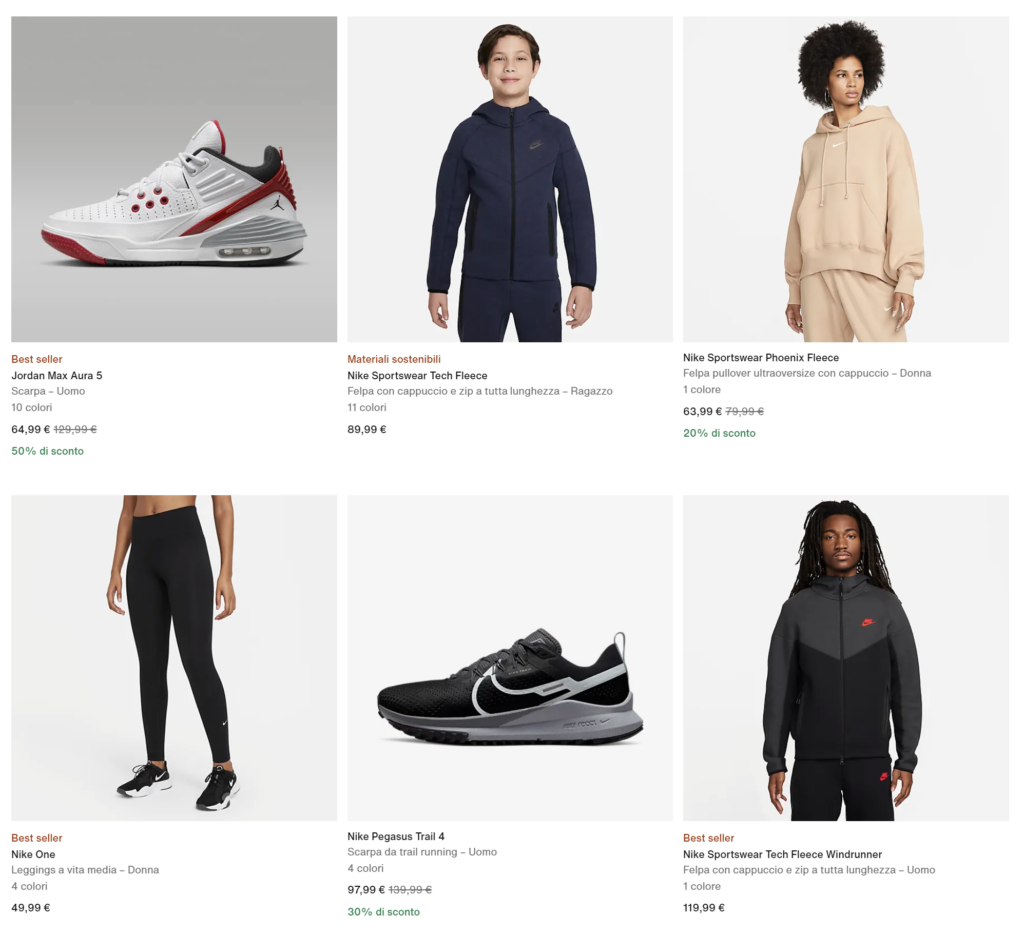Click the Nike One product name
Image resolution: width=1024 pixels, height=934 pixels.
pyautogui.click(x=33, y=855)
